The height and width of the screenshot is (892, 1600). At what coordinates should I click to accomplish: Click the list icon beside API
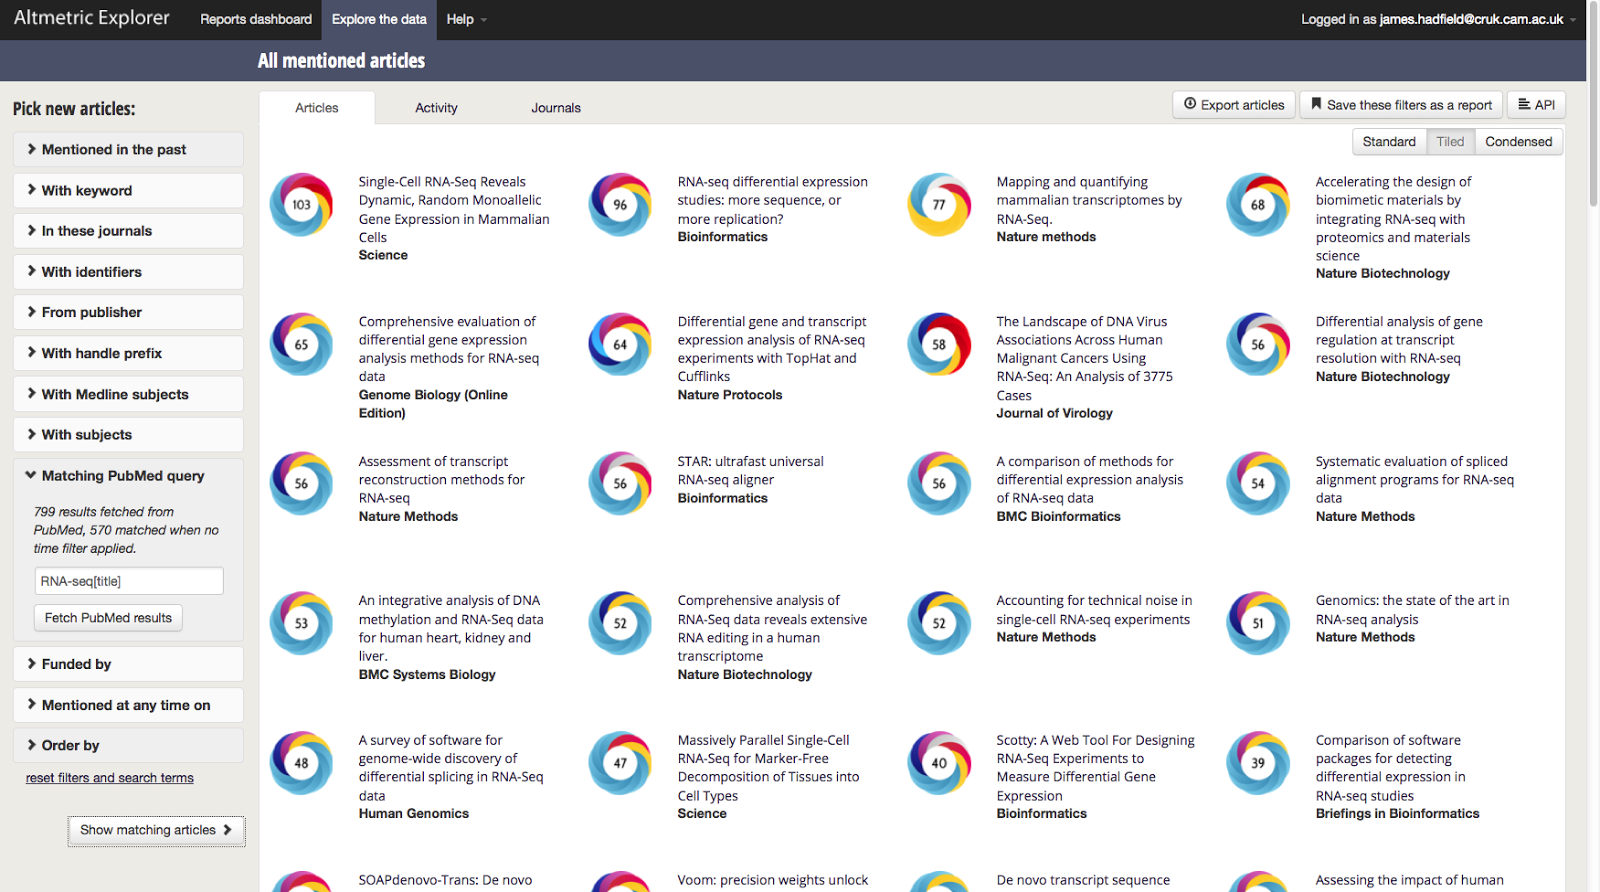[1524, 104]
